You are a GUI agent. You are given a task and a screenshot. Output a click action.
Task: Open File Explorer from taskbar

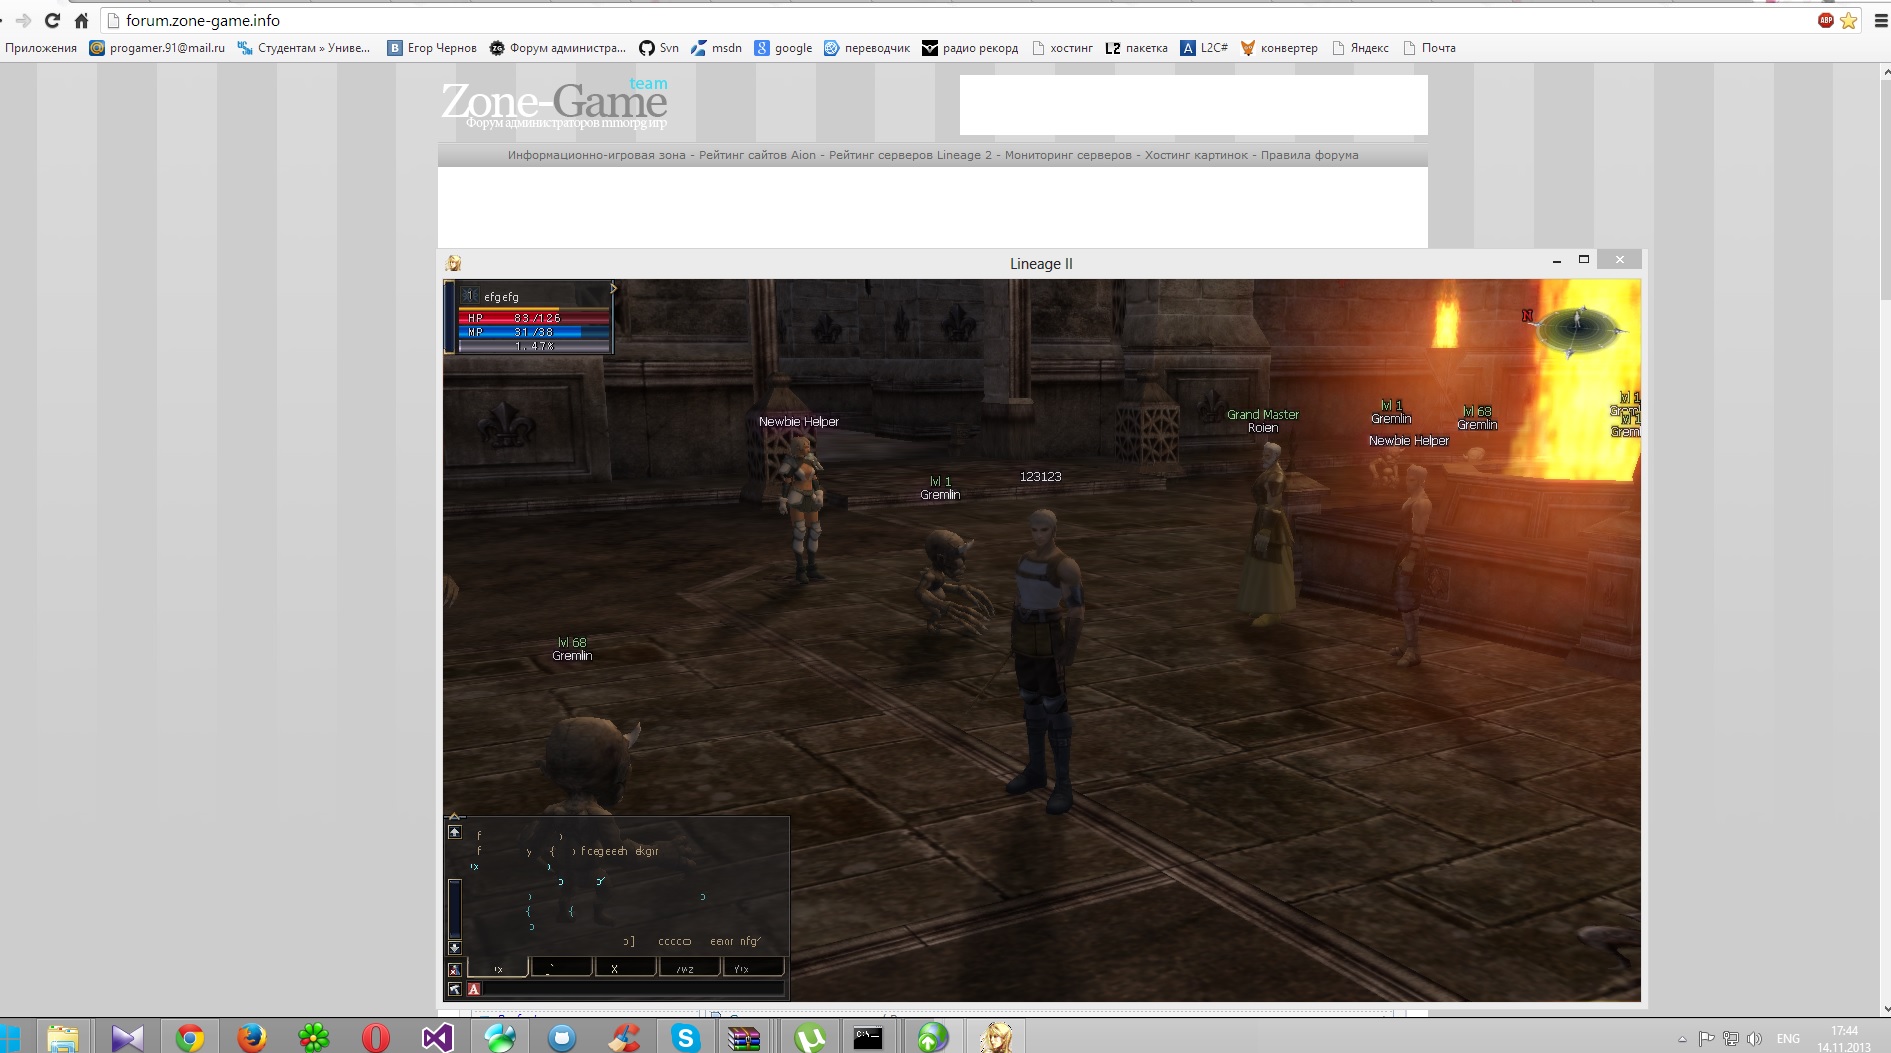63,1038
